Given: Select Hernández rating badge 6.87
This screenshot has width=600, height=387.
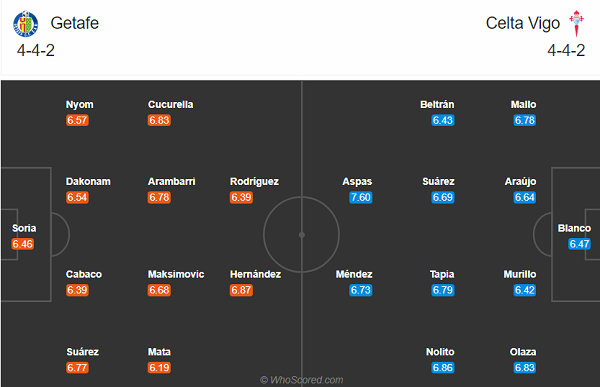Looking at the screenshot, I should pos(241,290).
